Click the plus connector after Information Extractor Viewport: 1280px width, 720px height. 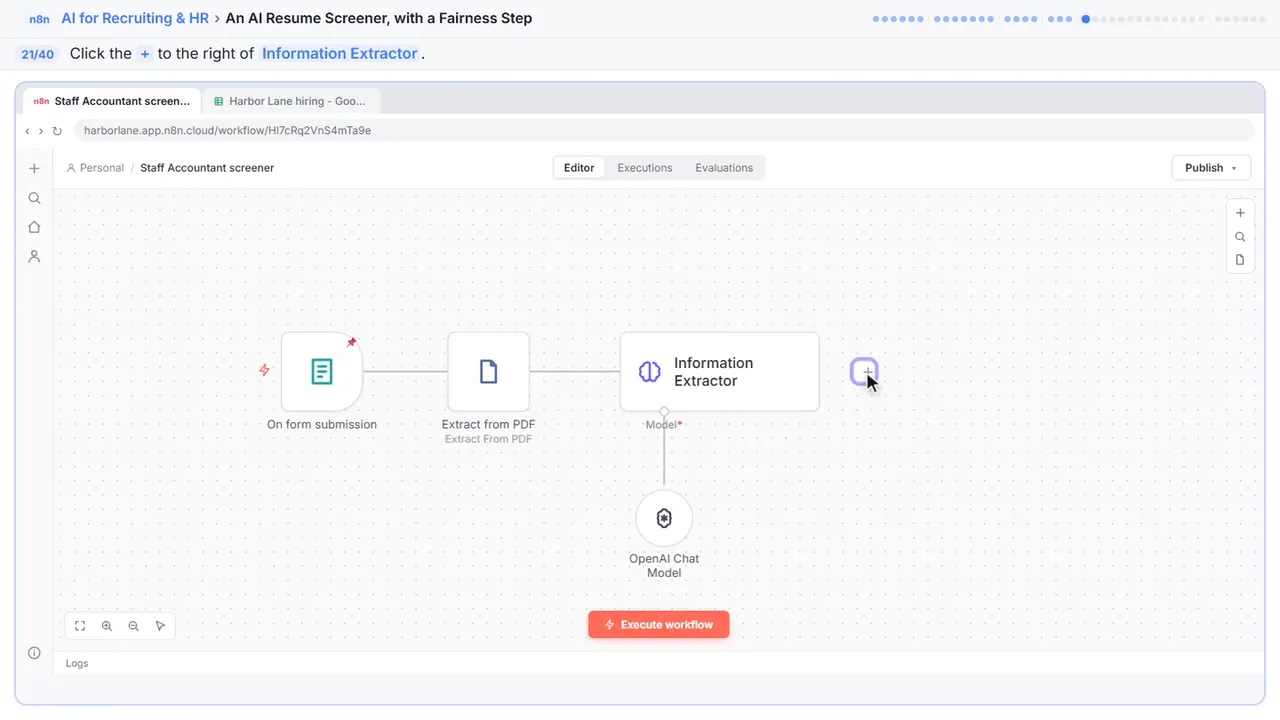[x=864, y=372]
